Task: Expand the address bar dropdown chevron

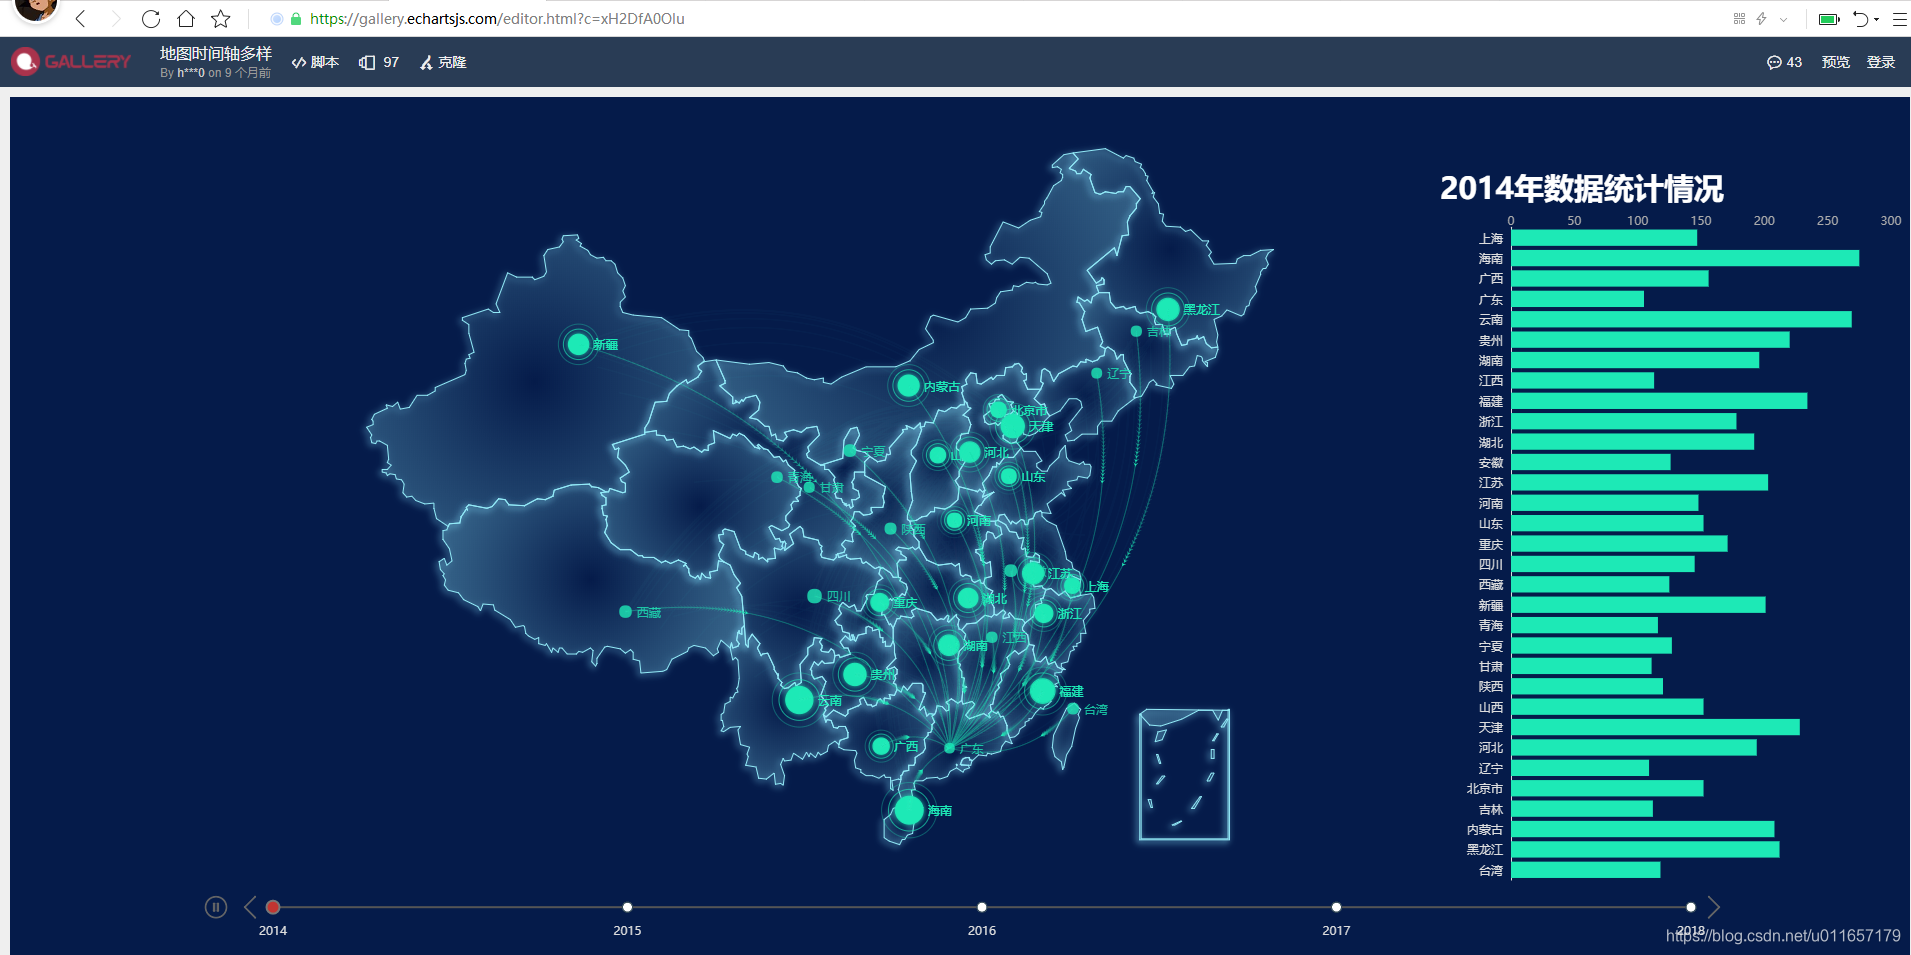Action: pyautogui.click(x=1784, y=19)
